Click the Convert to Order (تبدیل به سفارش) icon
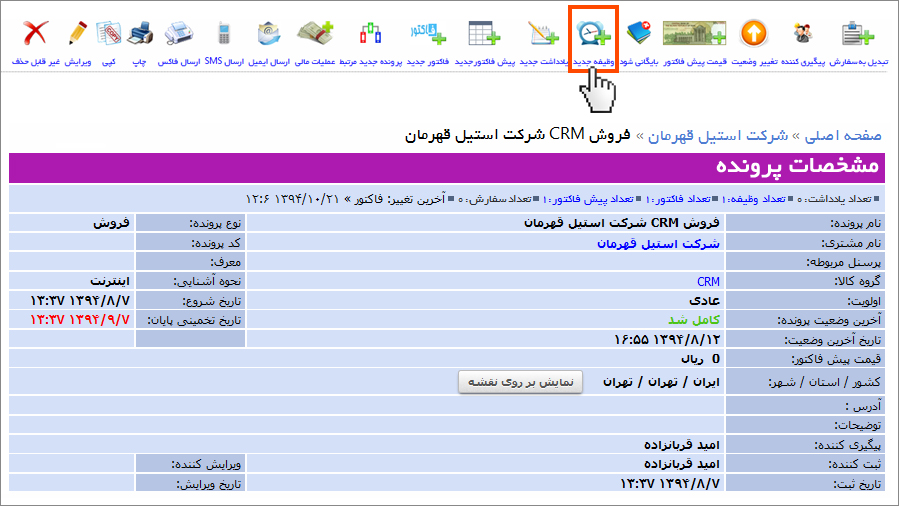The width and height of the screenshot is (899, 506). (858, 33)
